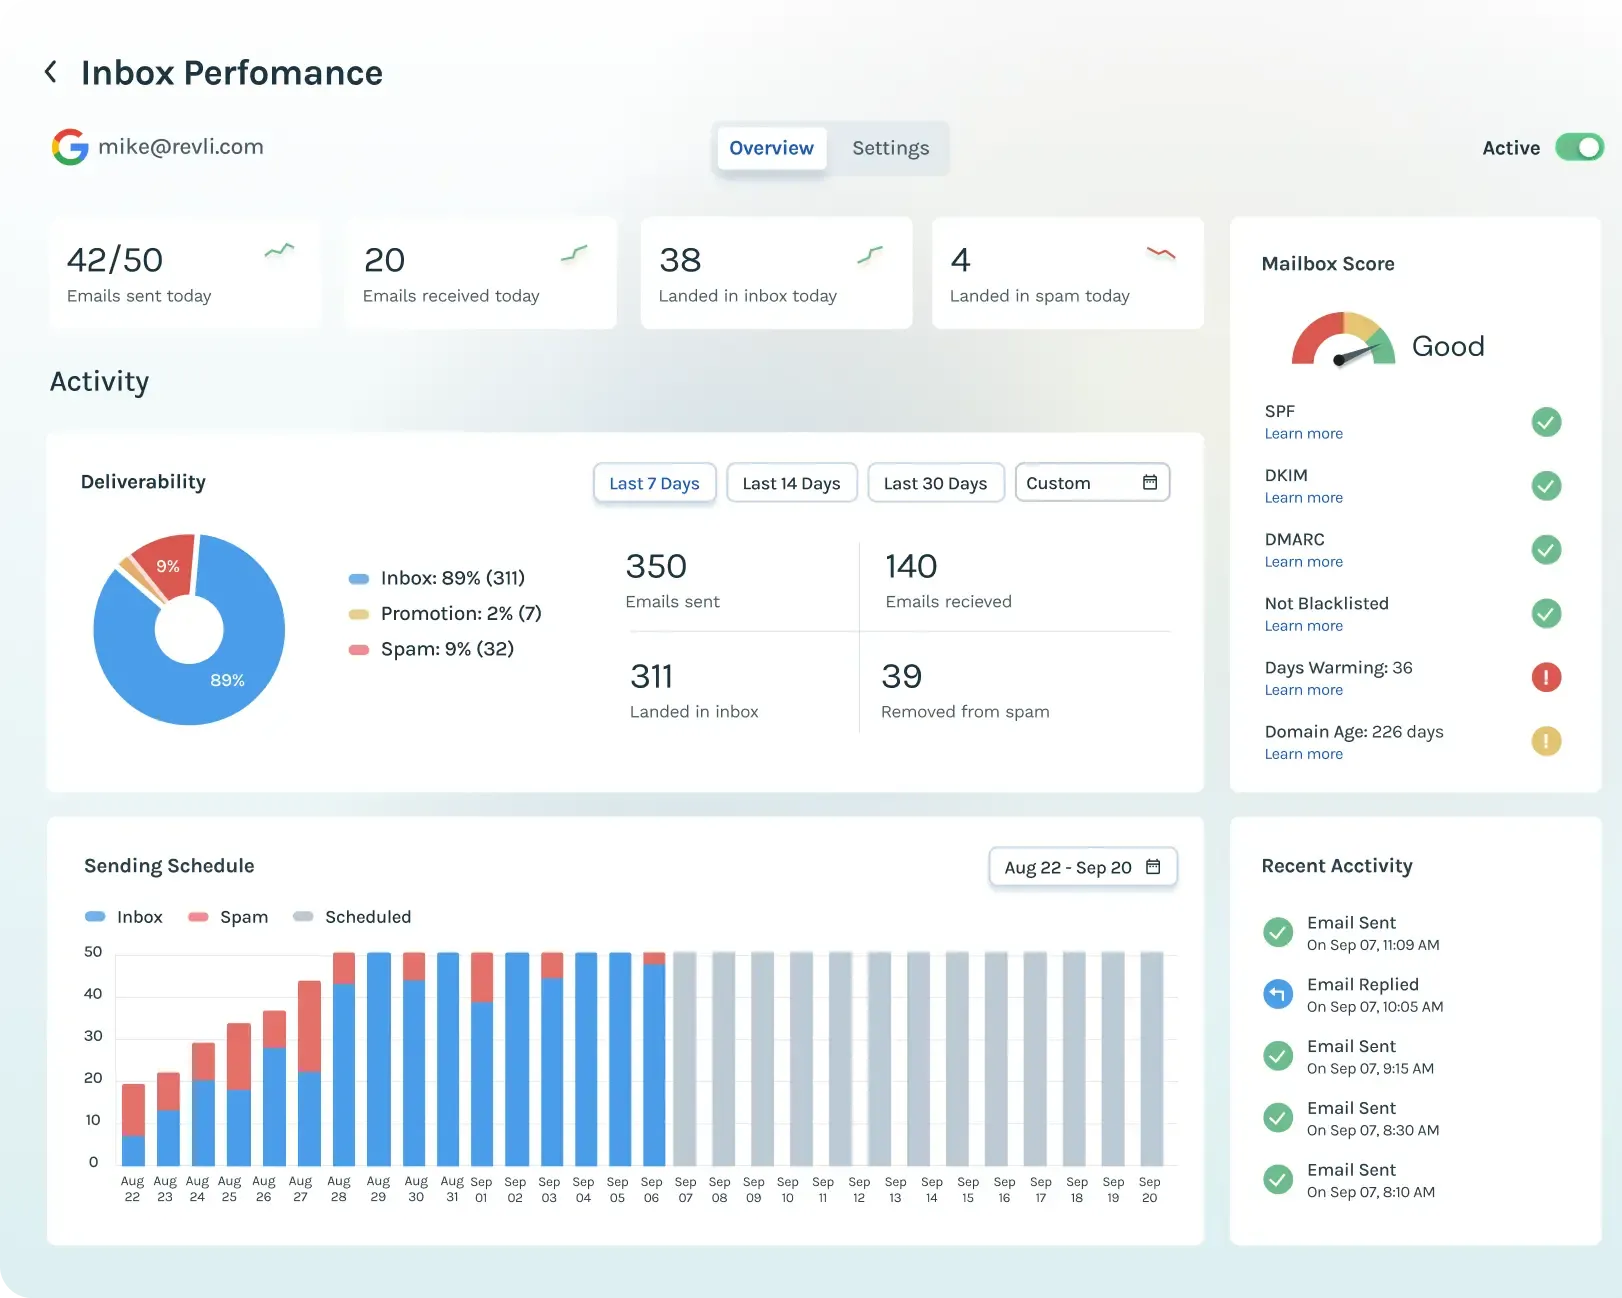
Task: Click Inbox blue swatch in Deliverability legend
Action: 359,579
